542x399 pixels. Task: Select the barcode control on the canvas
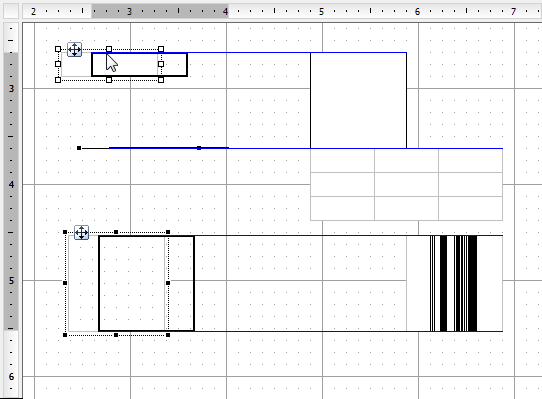click(x=455, y=283)
